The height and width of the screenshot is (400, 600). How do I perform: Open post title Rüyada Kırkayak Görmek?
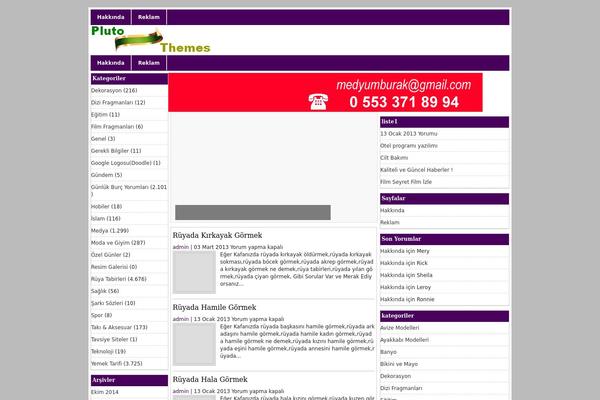click(x=217, y=235)
